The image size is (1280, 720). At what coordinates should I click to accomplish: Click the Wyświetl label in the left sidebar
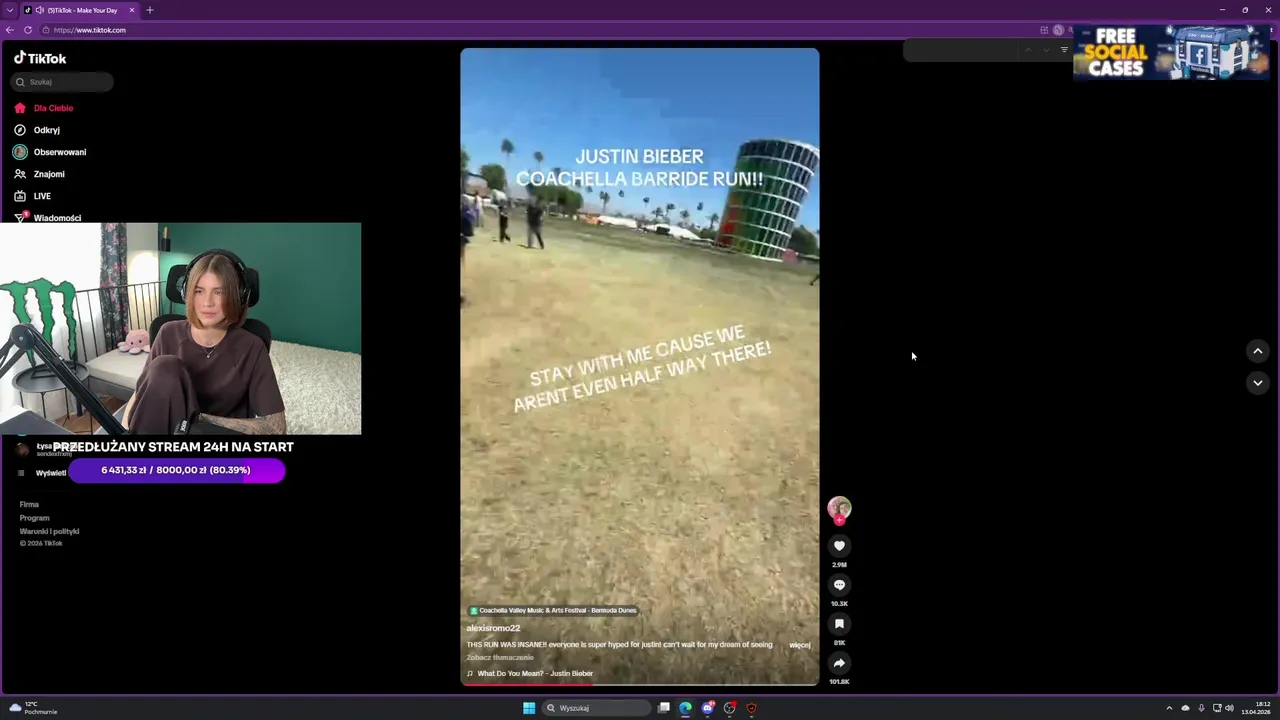[x=50, y=473]
